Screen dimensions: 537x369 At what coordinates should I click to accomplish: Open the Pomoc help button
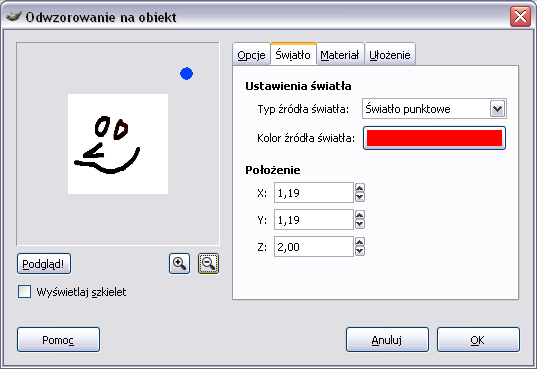(x=58, y=340)
